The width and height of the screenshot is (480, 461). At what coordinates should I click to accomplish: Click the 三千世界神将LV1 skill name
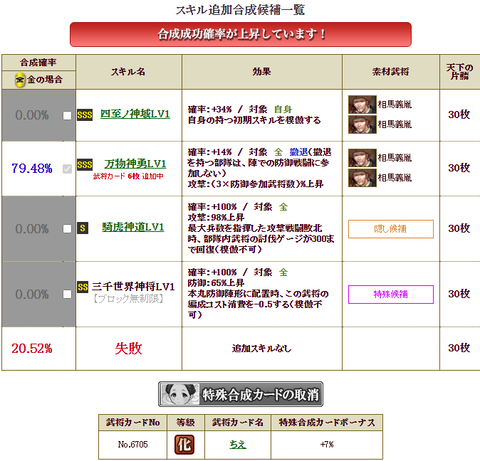(x=133, y=287)
